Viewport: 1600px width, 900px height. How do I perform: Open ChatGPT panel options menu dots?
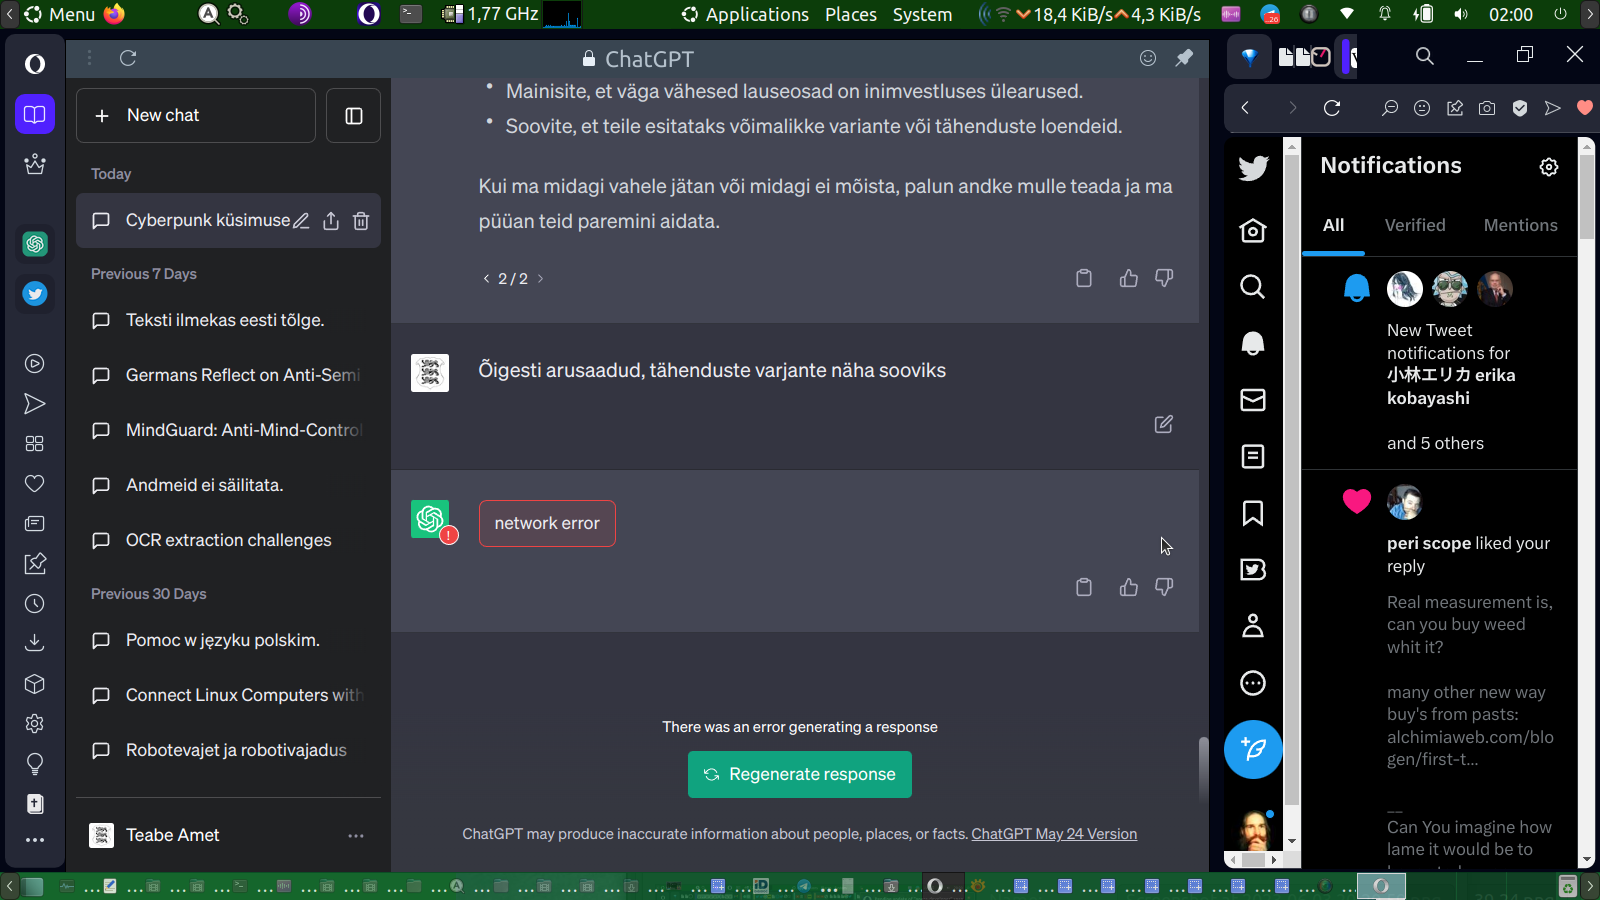(x=90, y=58)
